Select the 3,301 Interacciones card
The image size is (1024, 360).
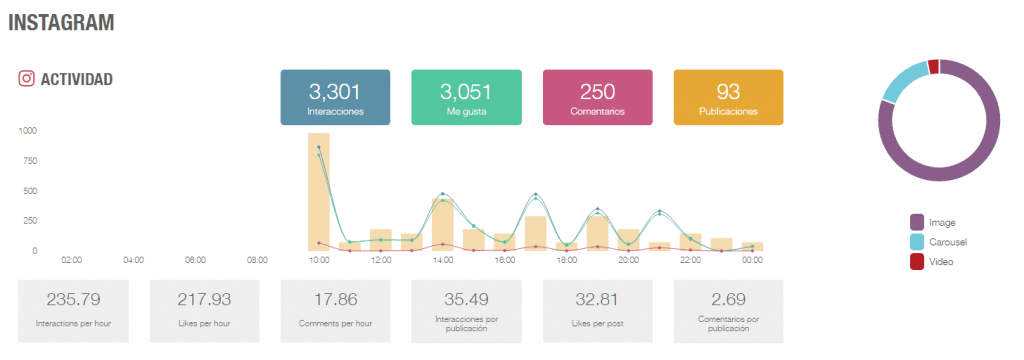(335, 97)
